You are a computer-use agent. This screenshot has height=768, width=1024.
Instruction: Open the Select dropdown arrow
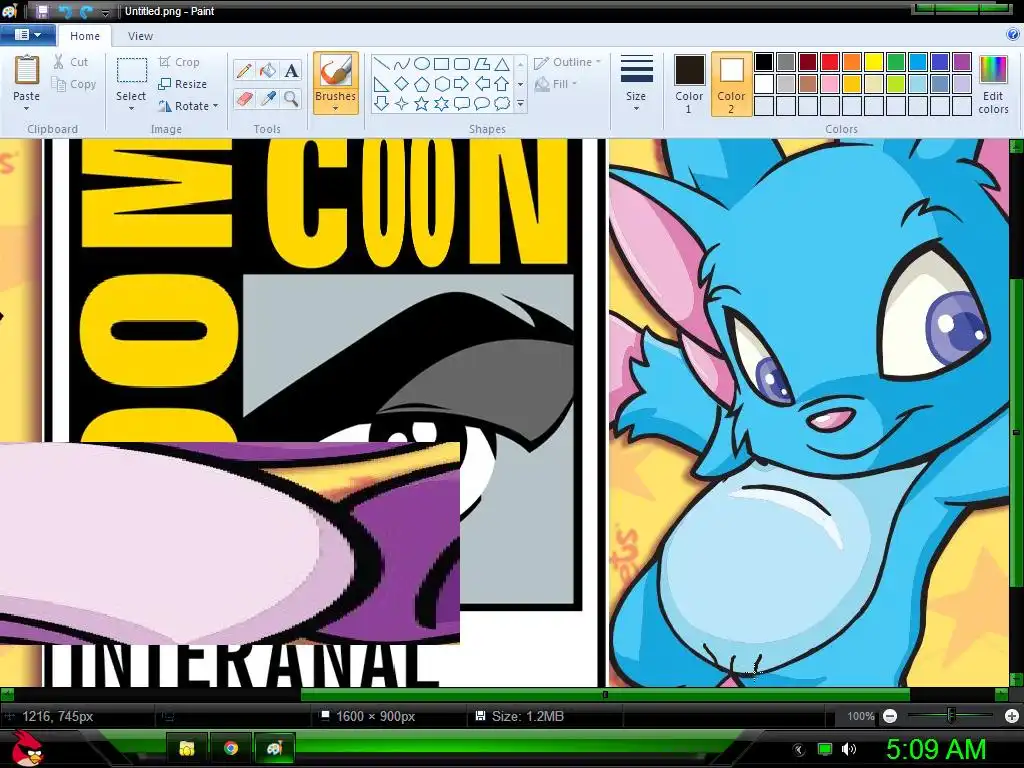click(131, 108)
